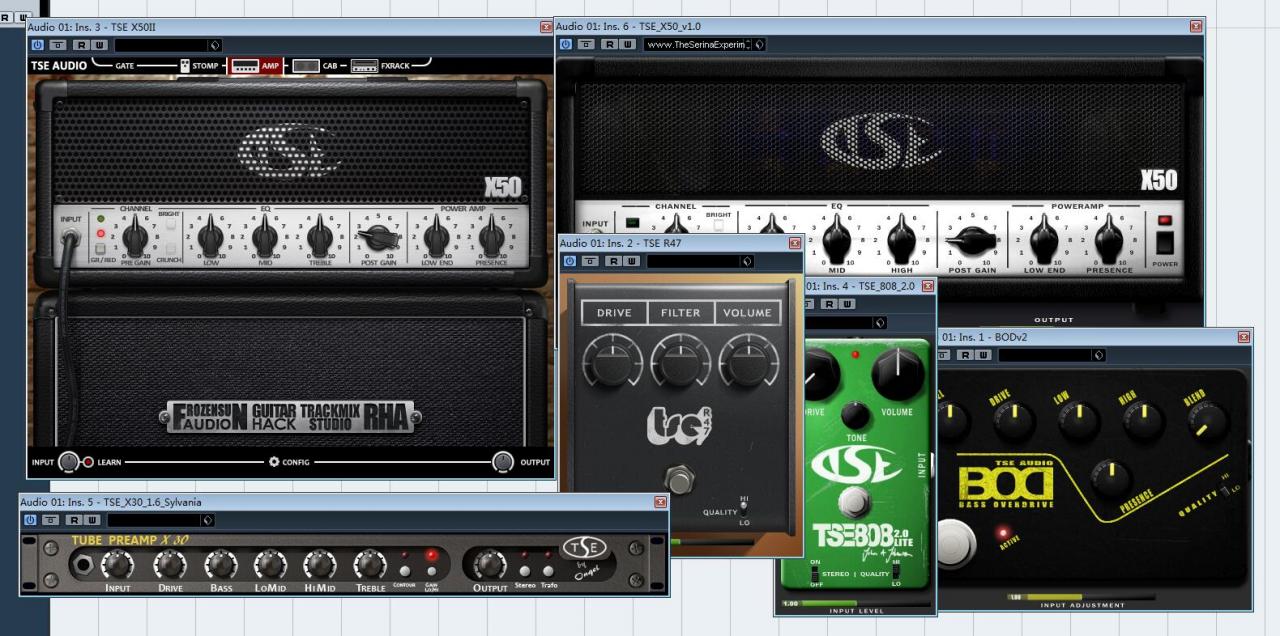
Task: Click the INPUT LEVEL slider on TSE 808
Action: (x=857, y=603)
